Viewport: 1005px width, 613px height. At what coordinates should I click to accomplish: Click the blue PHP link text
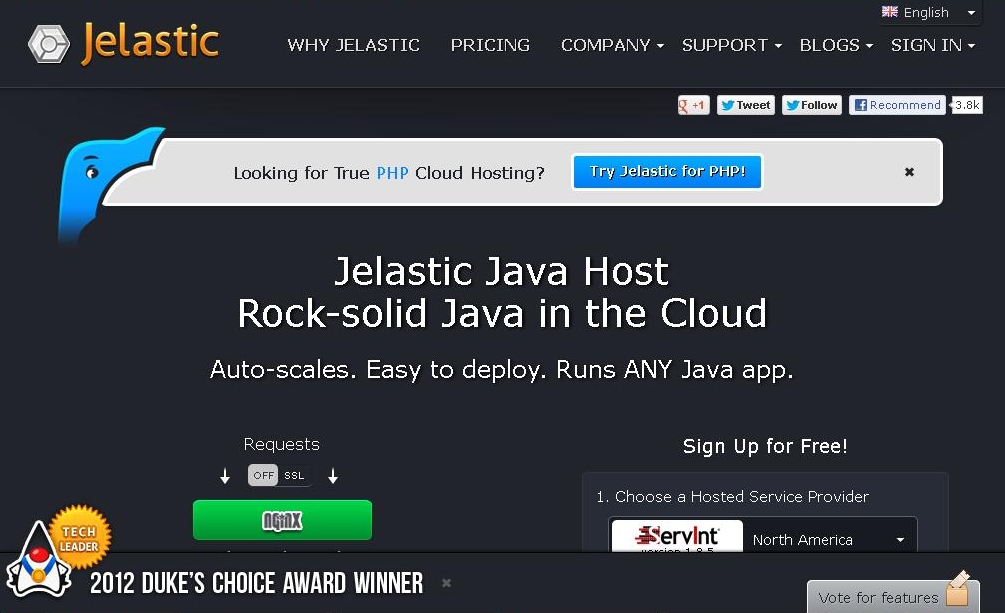[x=392, y=173]
